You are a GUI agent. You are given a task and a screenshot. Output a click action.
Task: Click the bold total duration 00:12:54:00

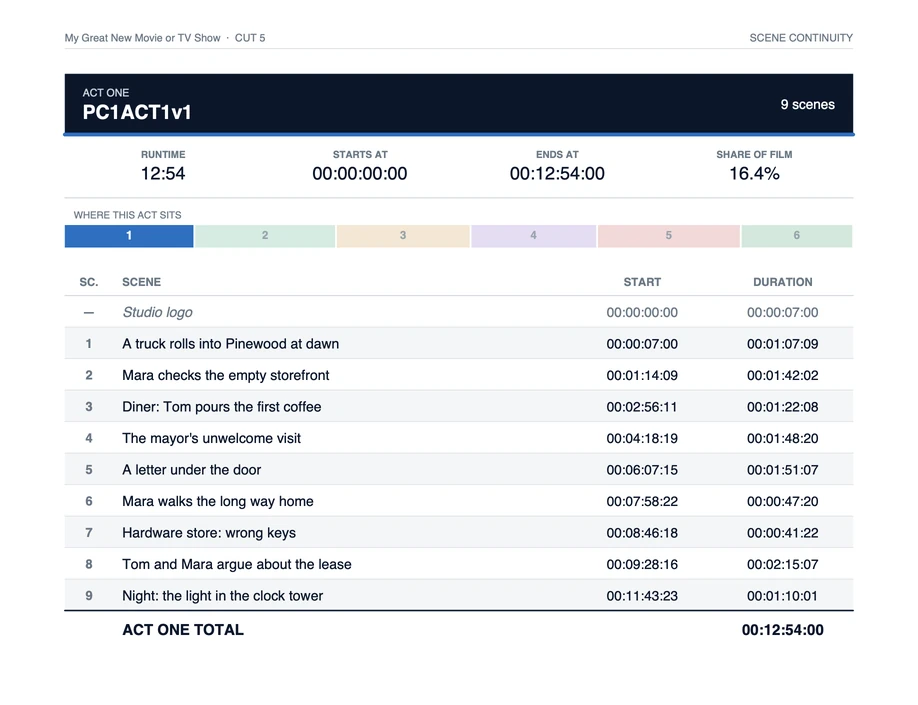783,630
